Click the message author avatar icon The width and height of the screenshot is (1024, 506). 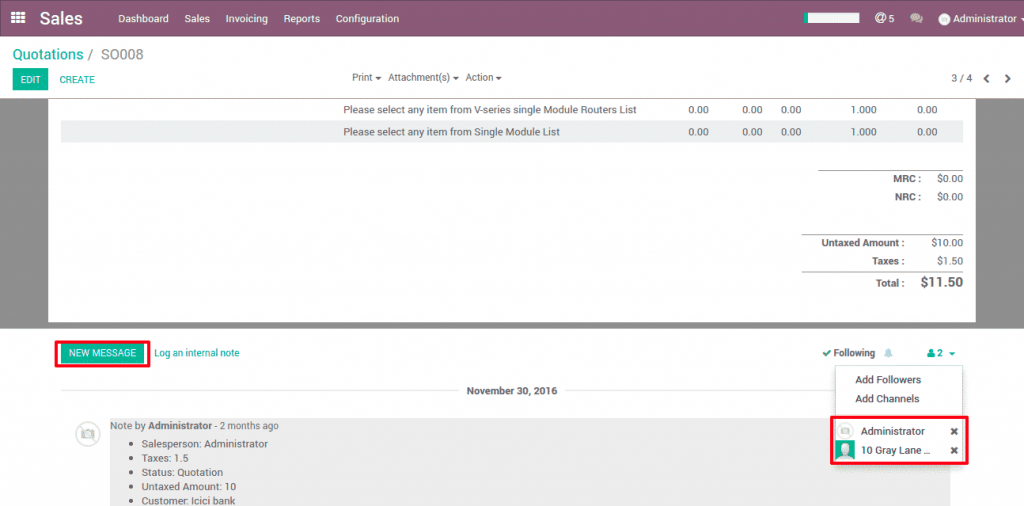click(88, 433)
